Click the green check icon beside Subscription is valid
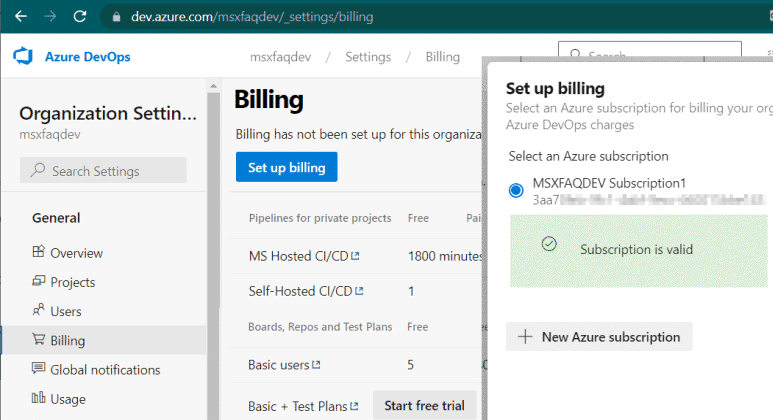The width and height of the screenshot is (773, 420). point(549,244)
